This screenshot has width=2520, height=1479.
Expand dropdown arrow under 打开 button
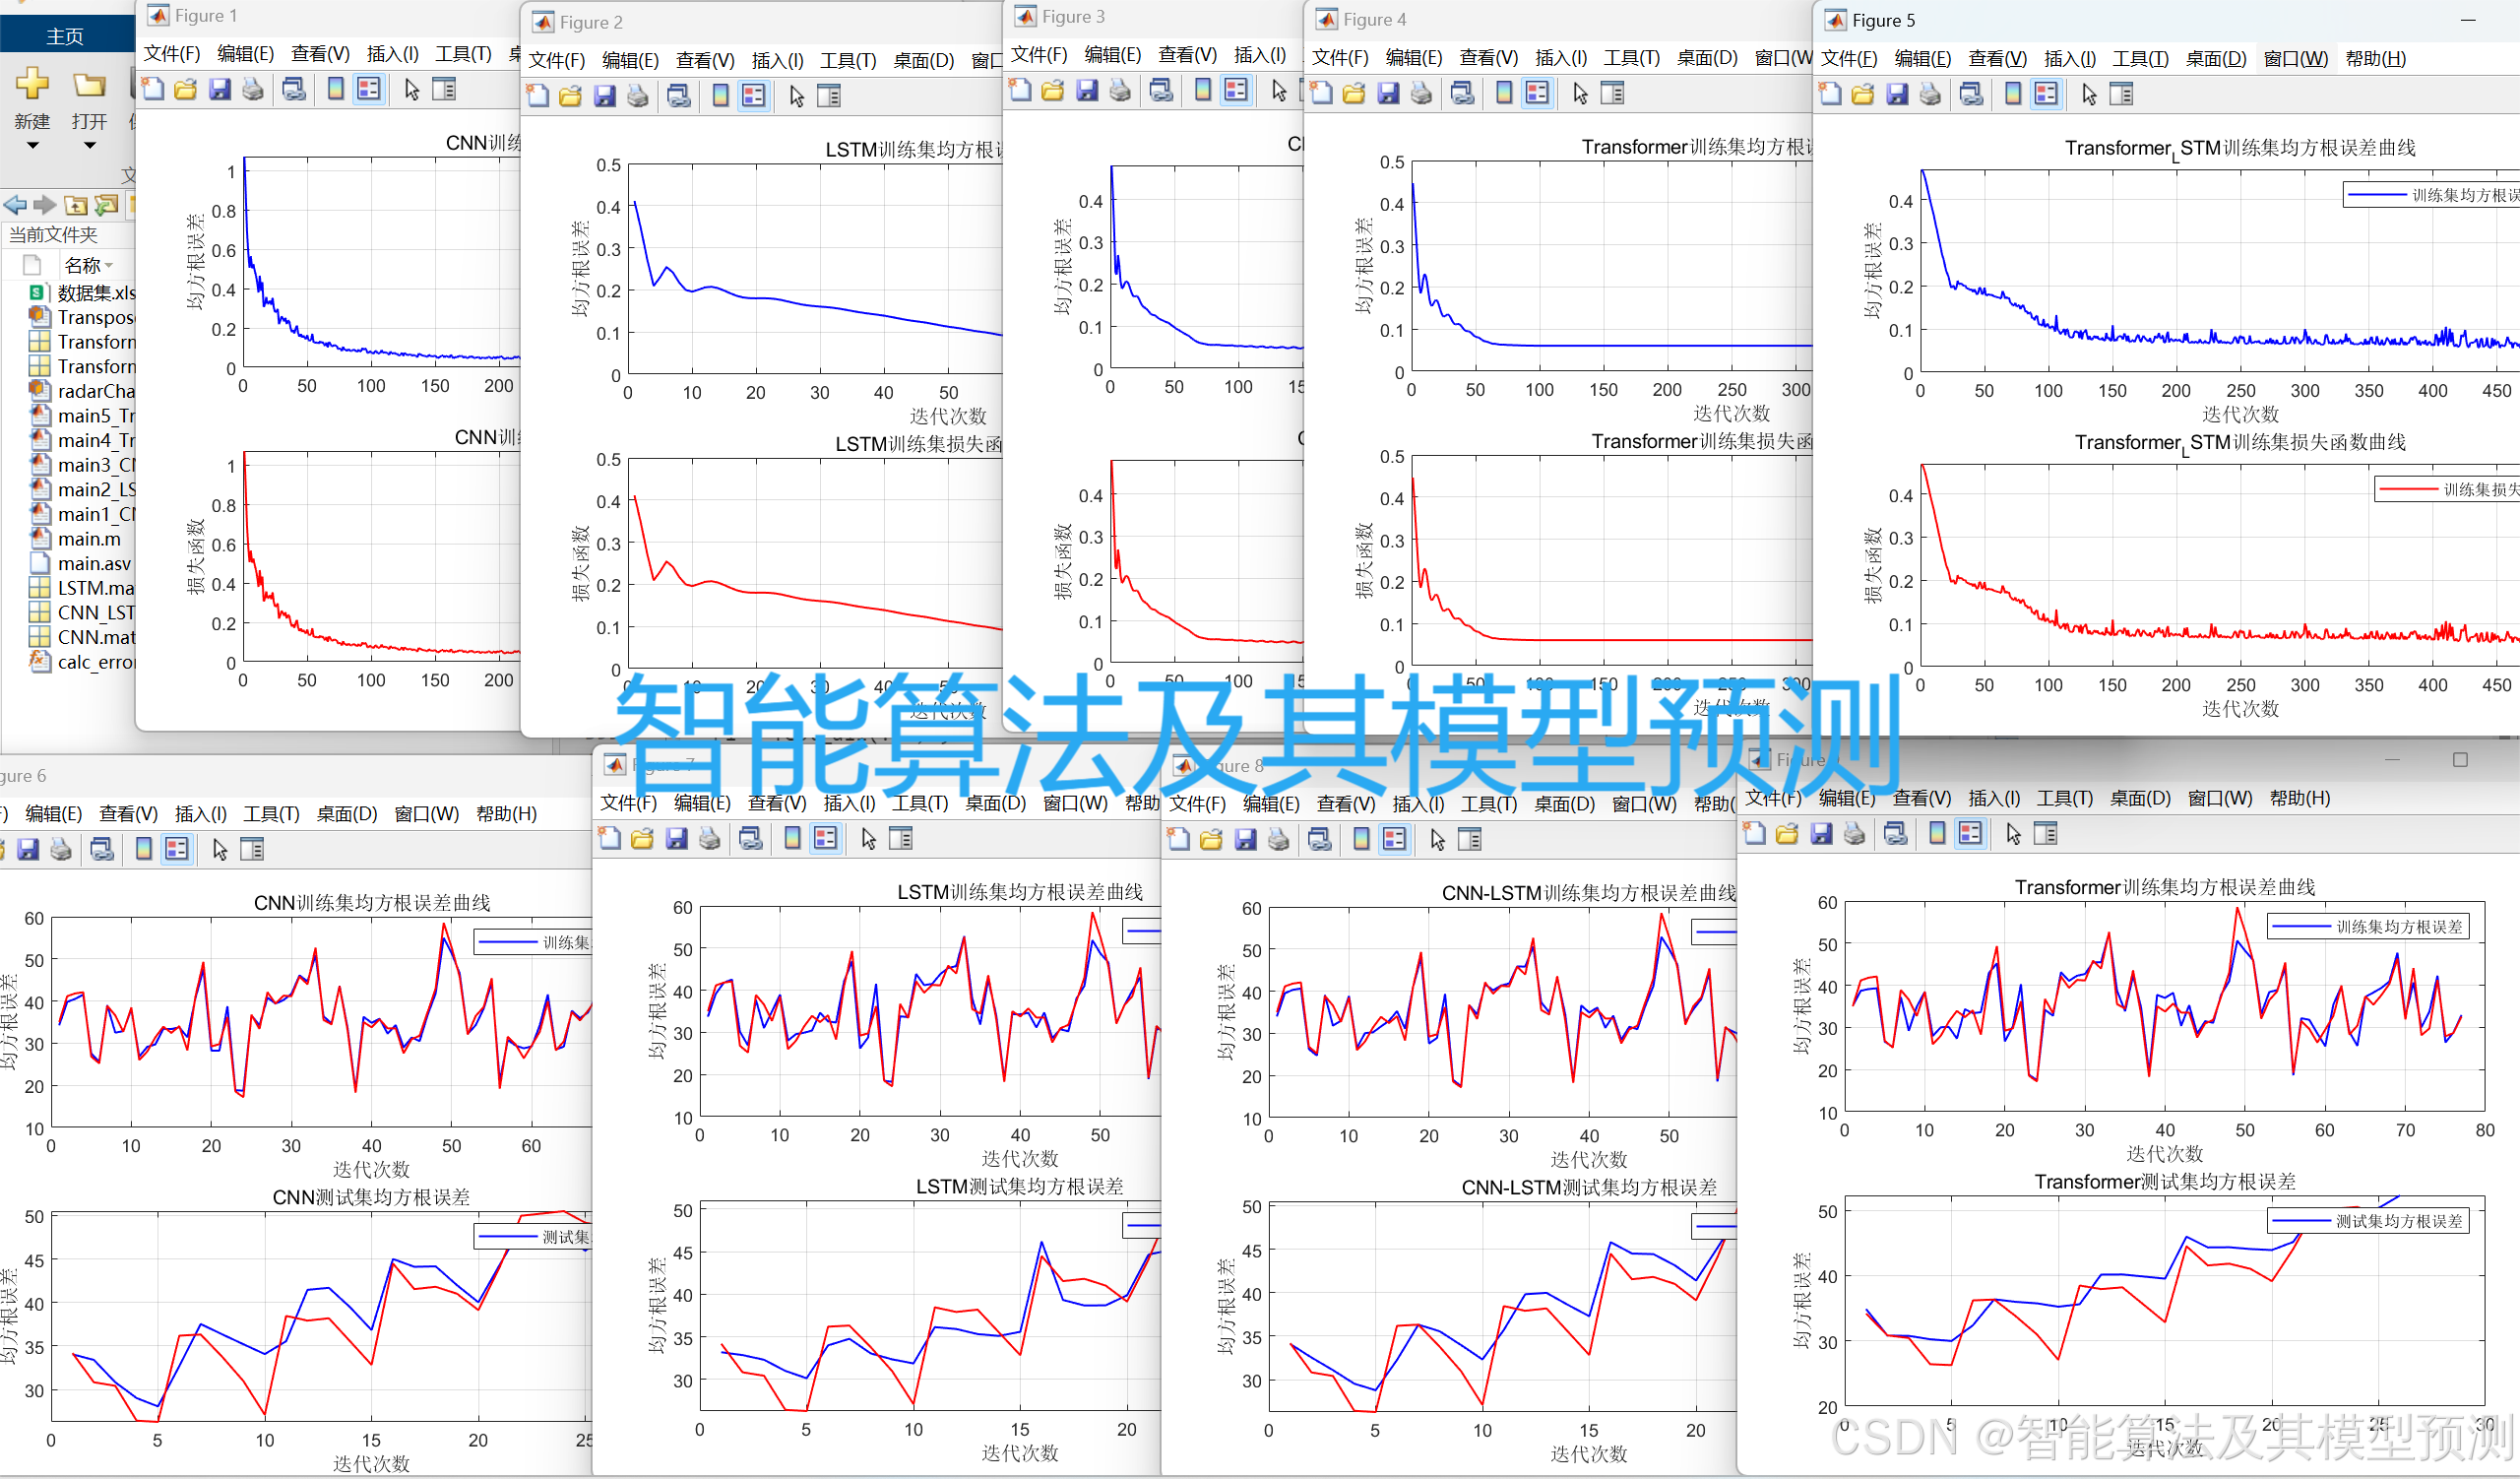(89, 146)
